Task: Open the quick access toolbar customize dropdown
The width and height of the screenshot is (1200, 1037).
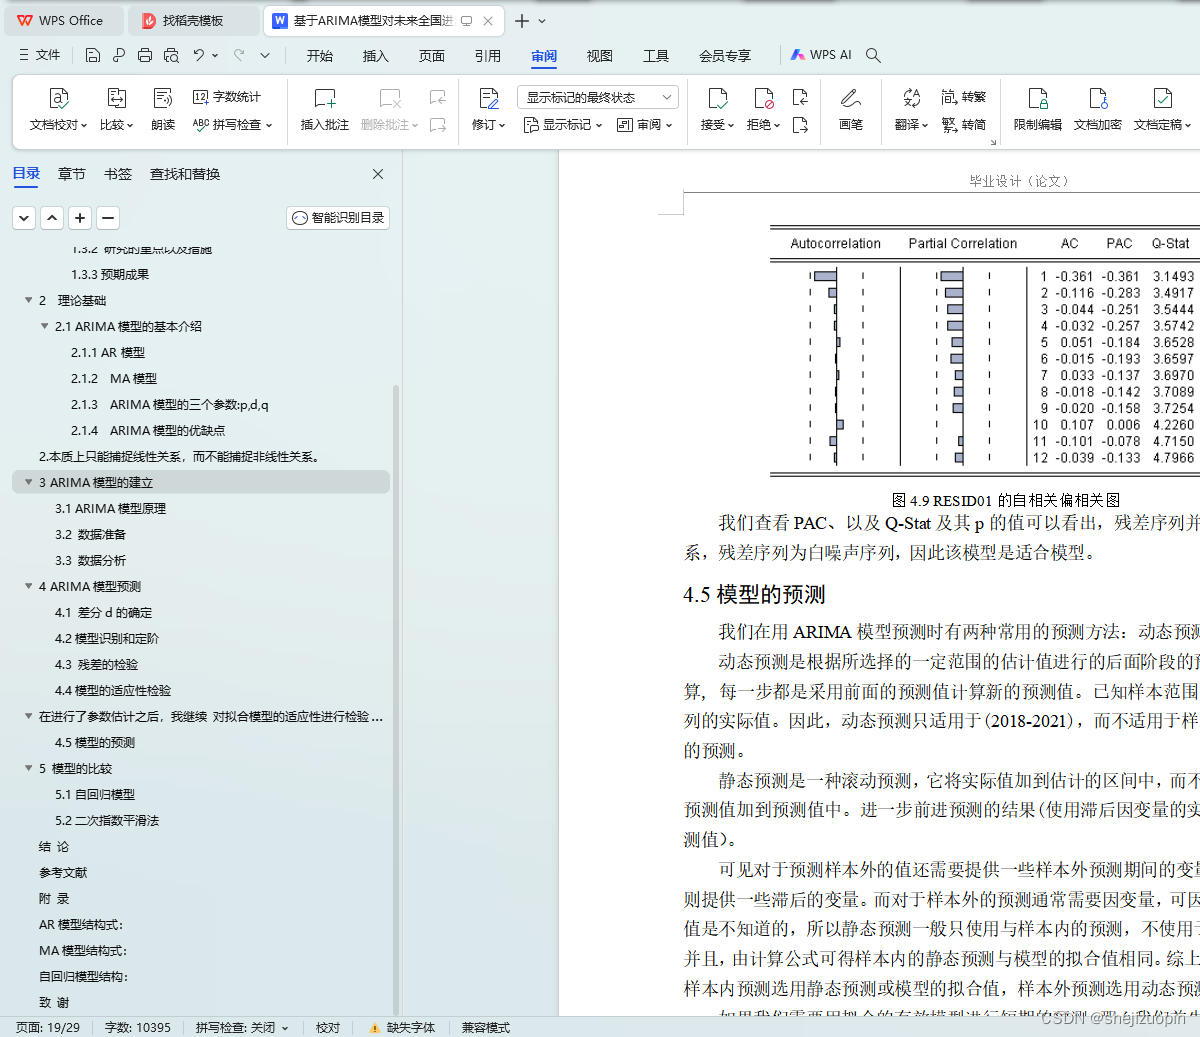Action: click(x=265, y=55)
